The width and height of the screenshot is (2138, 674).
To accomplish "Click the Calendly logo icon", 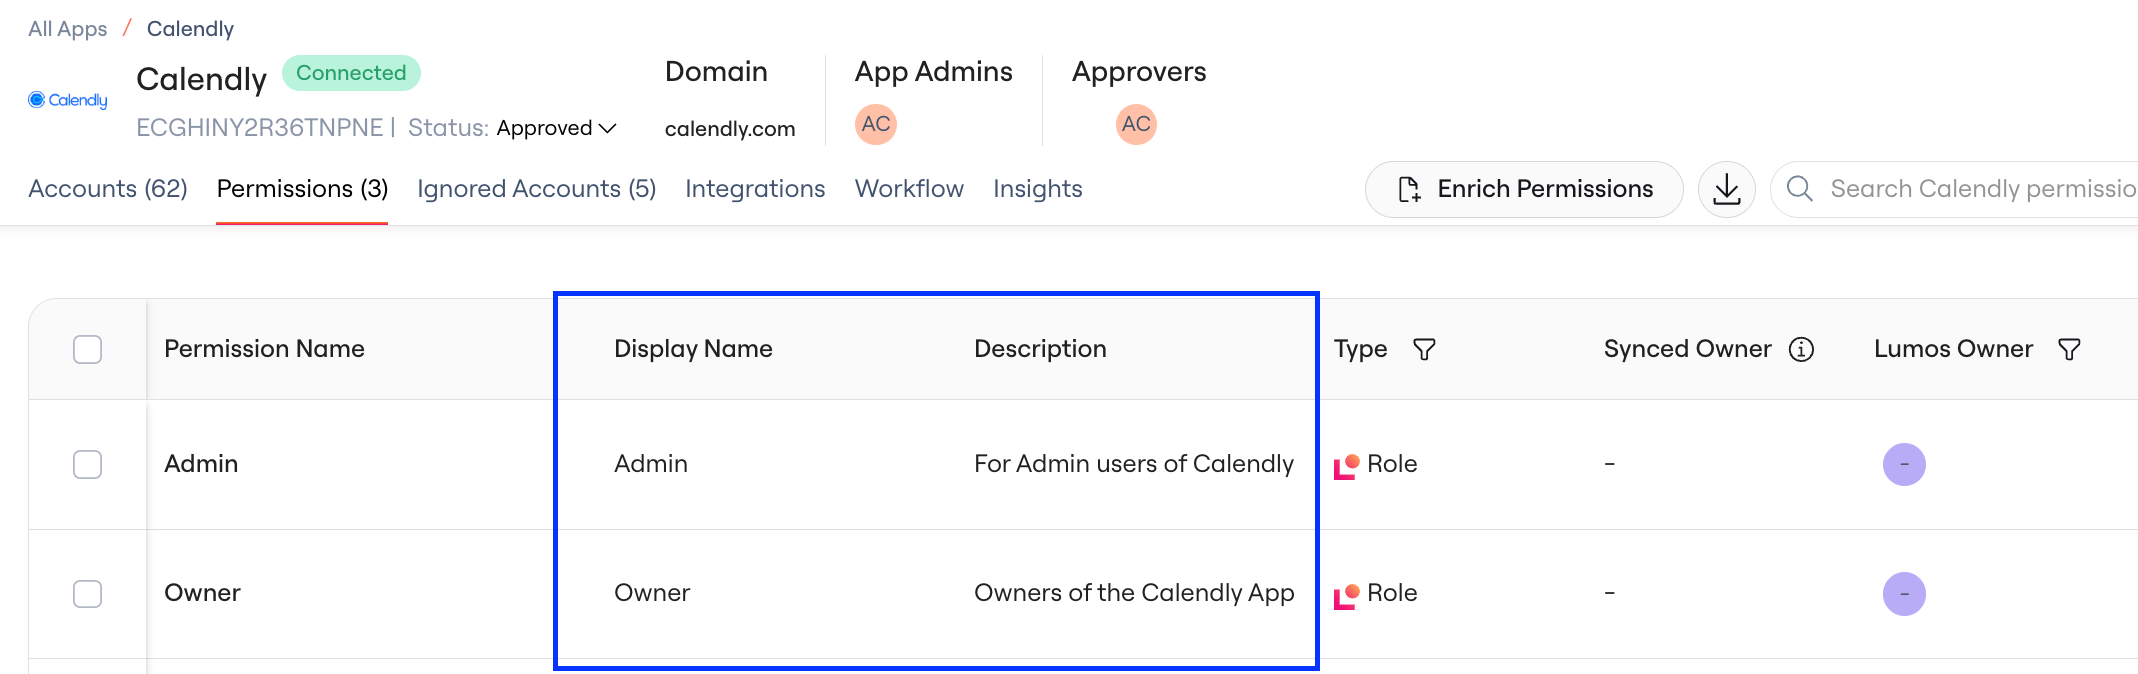I will pos(68,100).
